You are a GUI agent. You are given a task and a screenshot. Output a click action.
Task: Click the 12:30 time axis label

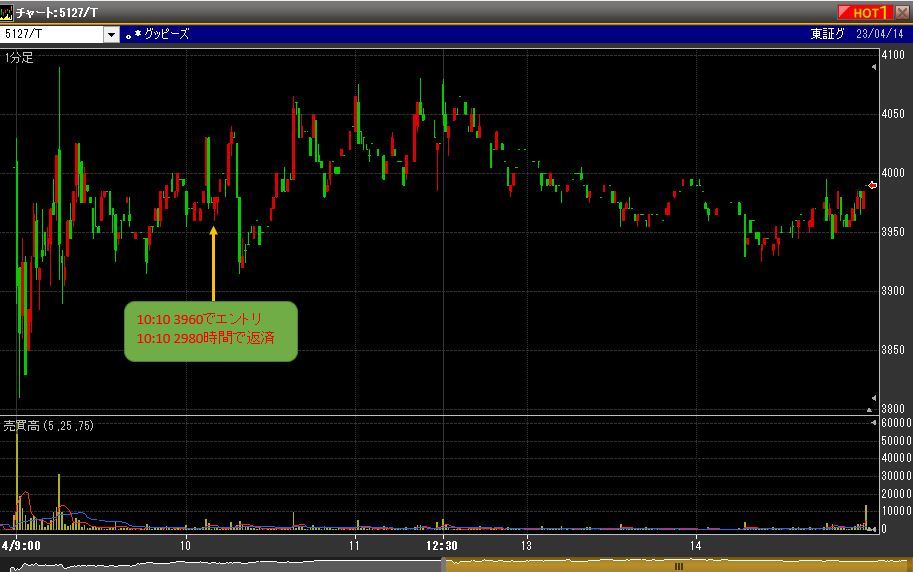(441, 546)
